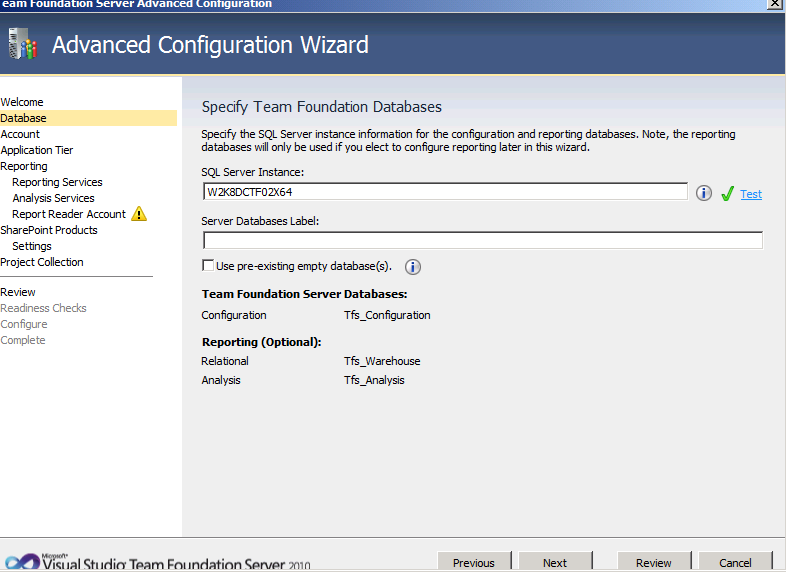Open Application Tier wizard step
786x572 pixels.
point(37,150)
